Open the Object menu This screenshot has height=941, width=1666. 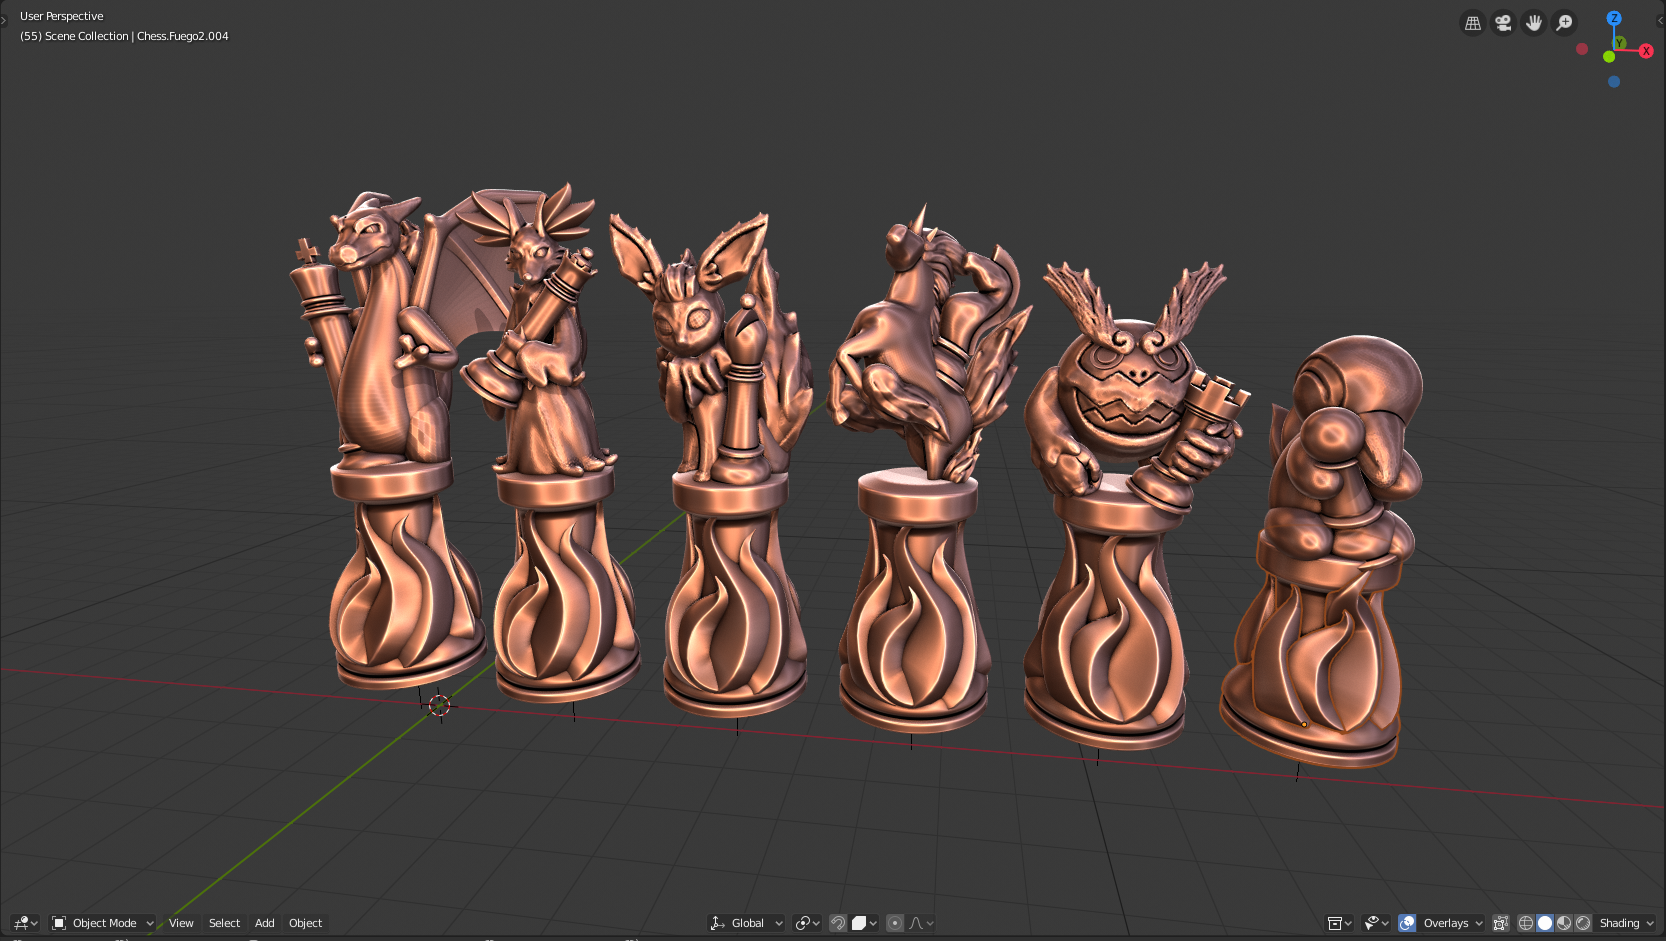click(x=305, y=923)
